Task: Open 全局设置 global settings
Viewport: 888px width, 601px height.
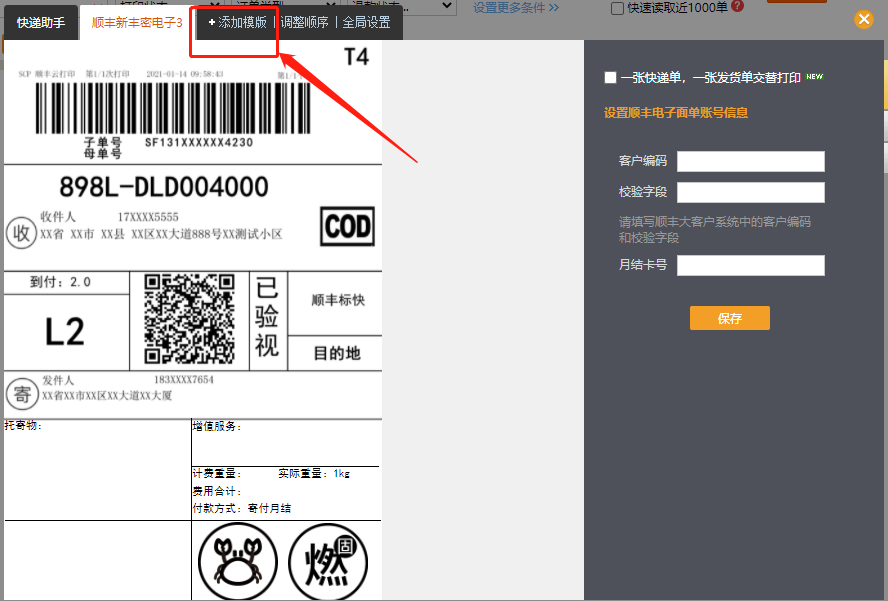Action: pos(366,22)
